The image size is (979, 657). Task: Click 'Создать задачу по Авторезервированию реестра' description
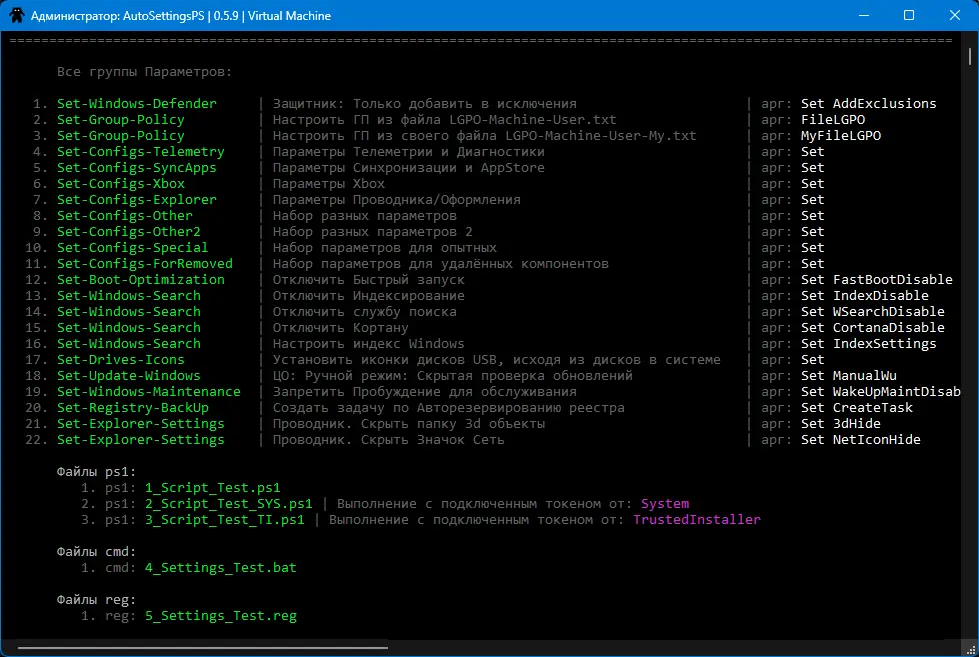[x=448, y=408]
